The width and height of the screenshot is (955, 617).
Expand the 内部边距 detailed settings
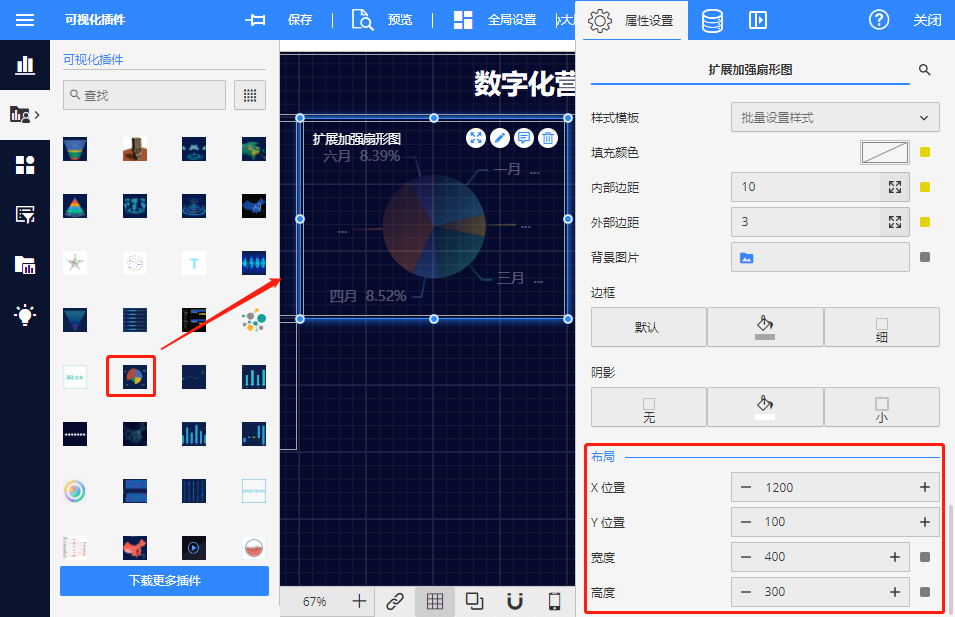[x=895, y=187]
